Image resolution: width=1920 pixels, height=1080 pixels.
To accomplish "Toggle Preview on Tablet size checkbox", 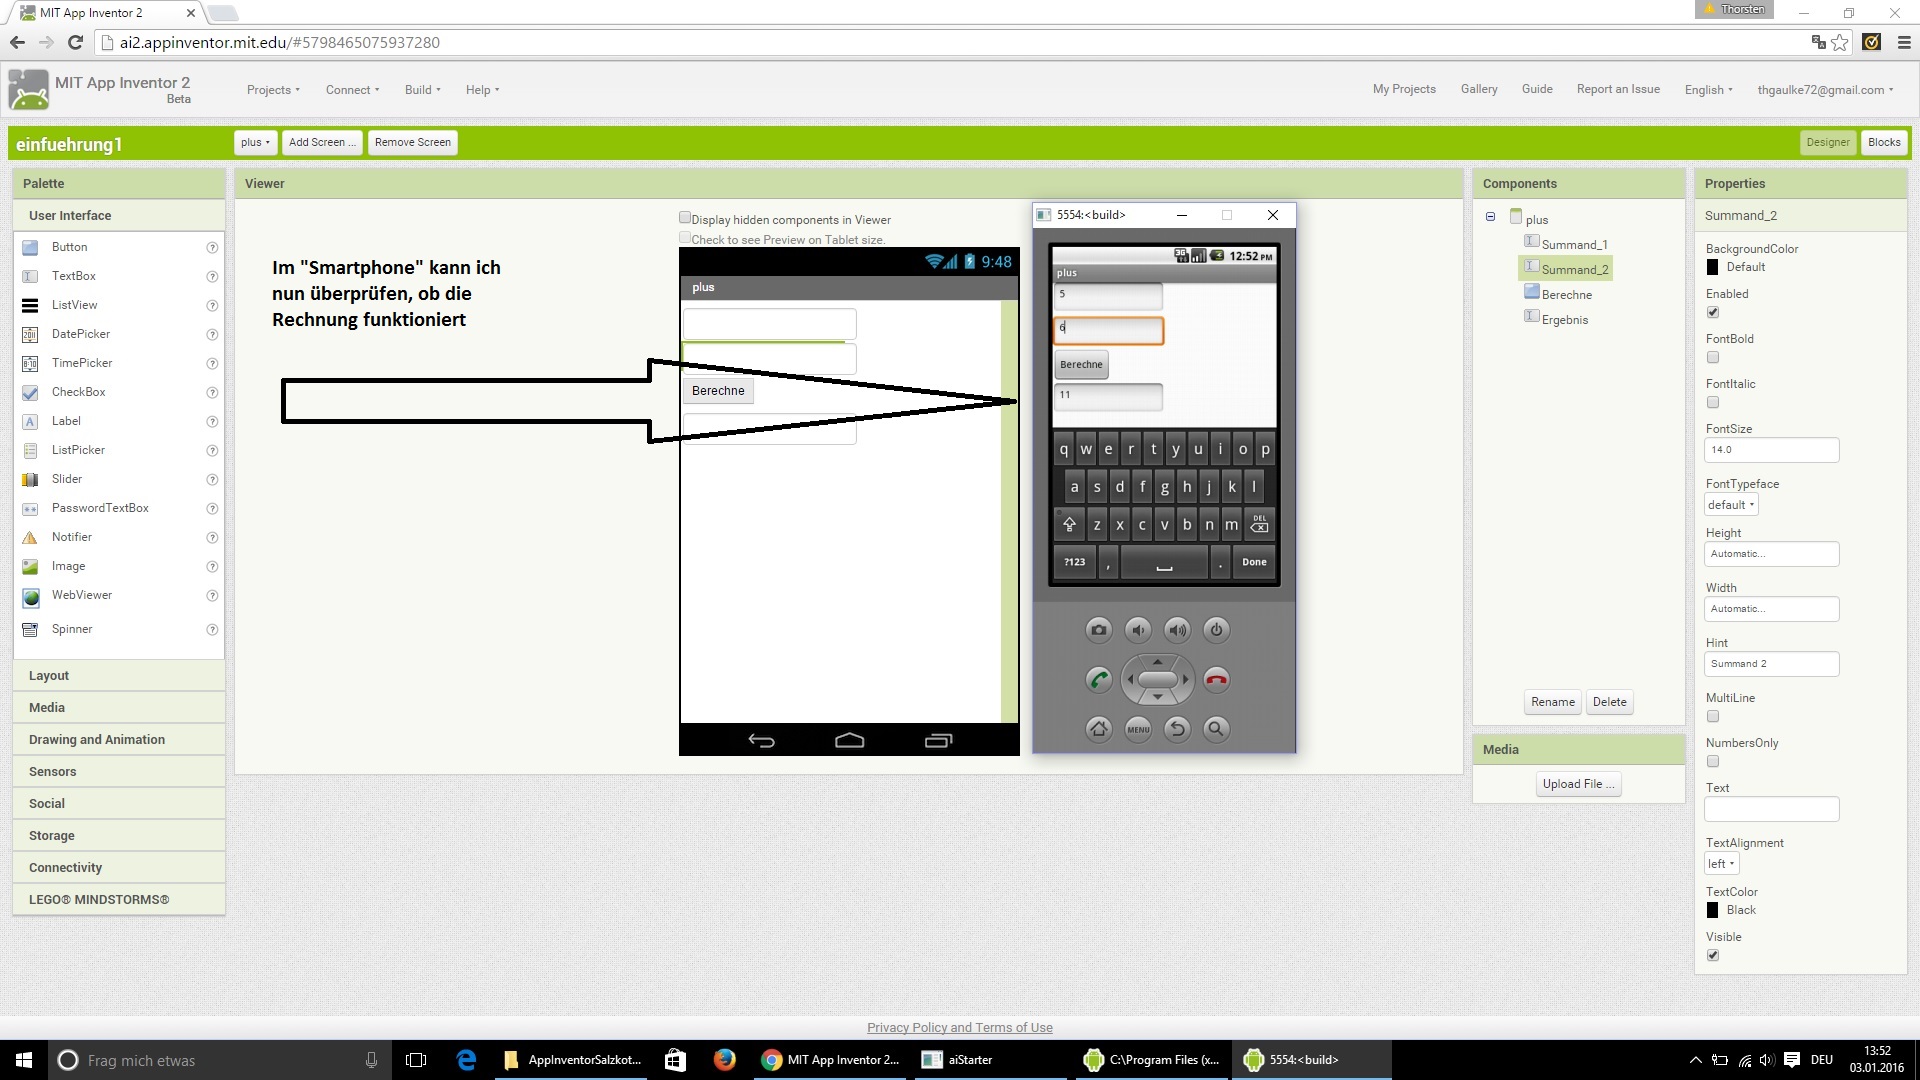I will tap(685, 238).
